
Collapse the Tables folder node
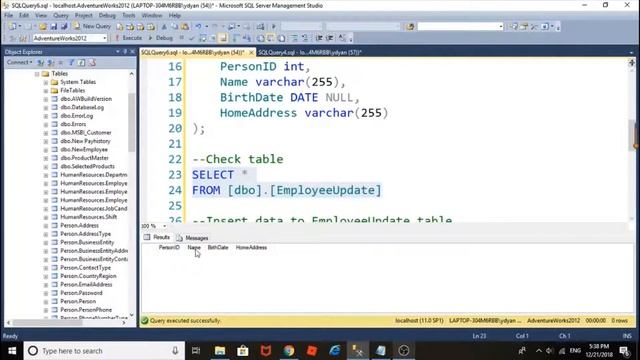[37, 74]
